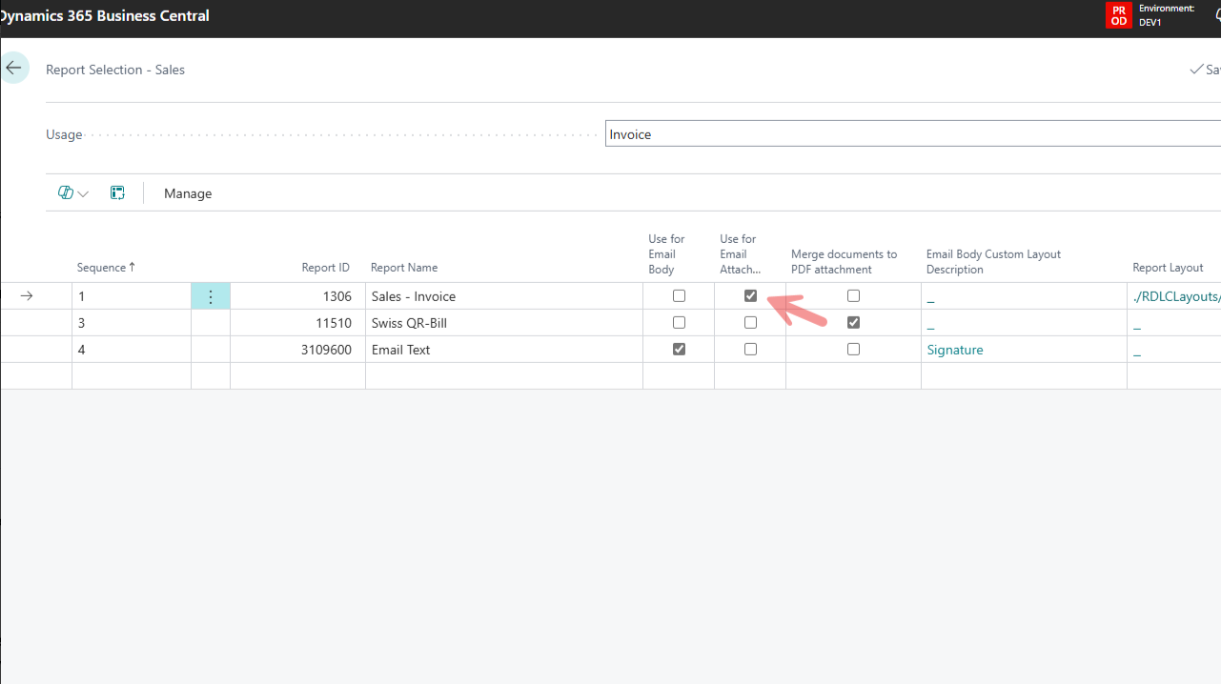Image resolution: width=1221 pixels, height=684 pixels.
Task: Go back using the back arrow button
Action: (x=14, y=68)
